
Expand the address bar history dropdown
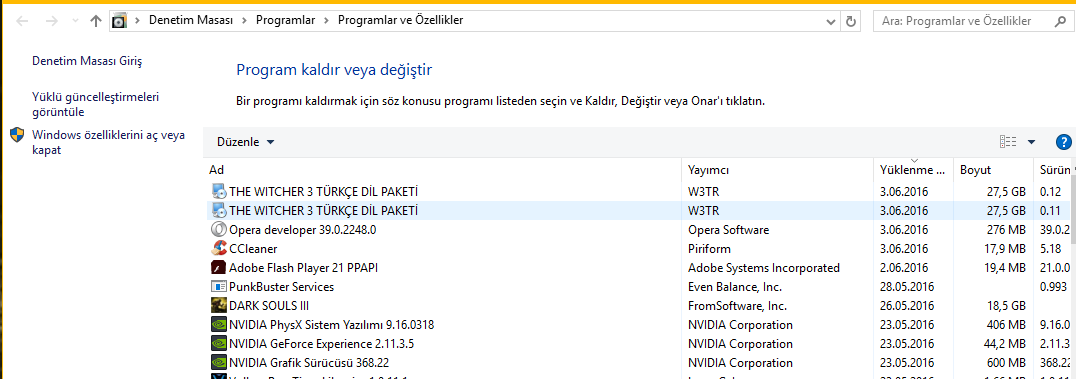coord(831,21)
